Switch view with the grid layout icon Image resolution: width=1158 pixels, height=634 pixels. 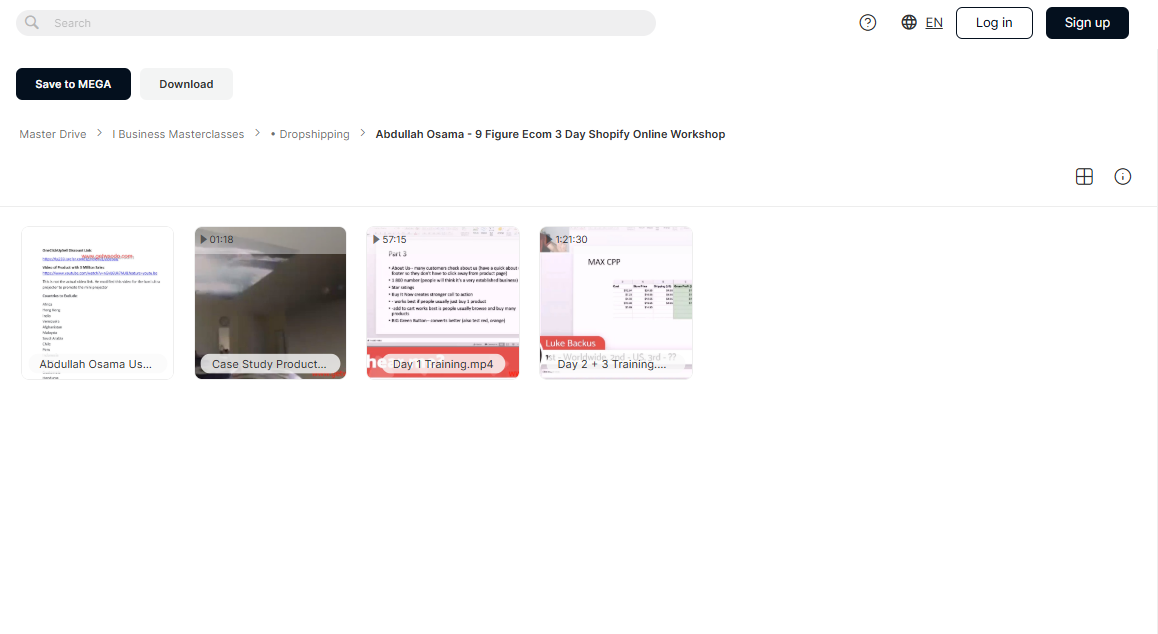[1084, 177]
